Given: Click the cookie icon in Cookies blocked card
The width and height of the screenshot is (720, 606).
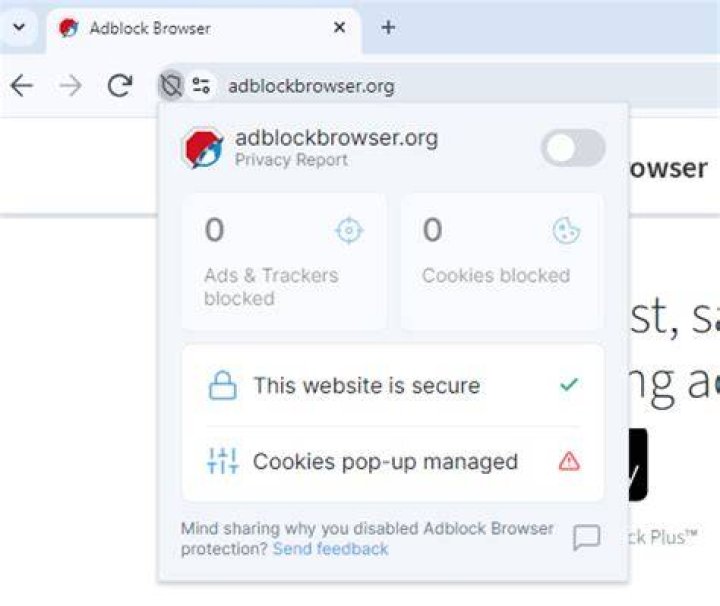Looking at the screenshot, I should point(566,230).
